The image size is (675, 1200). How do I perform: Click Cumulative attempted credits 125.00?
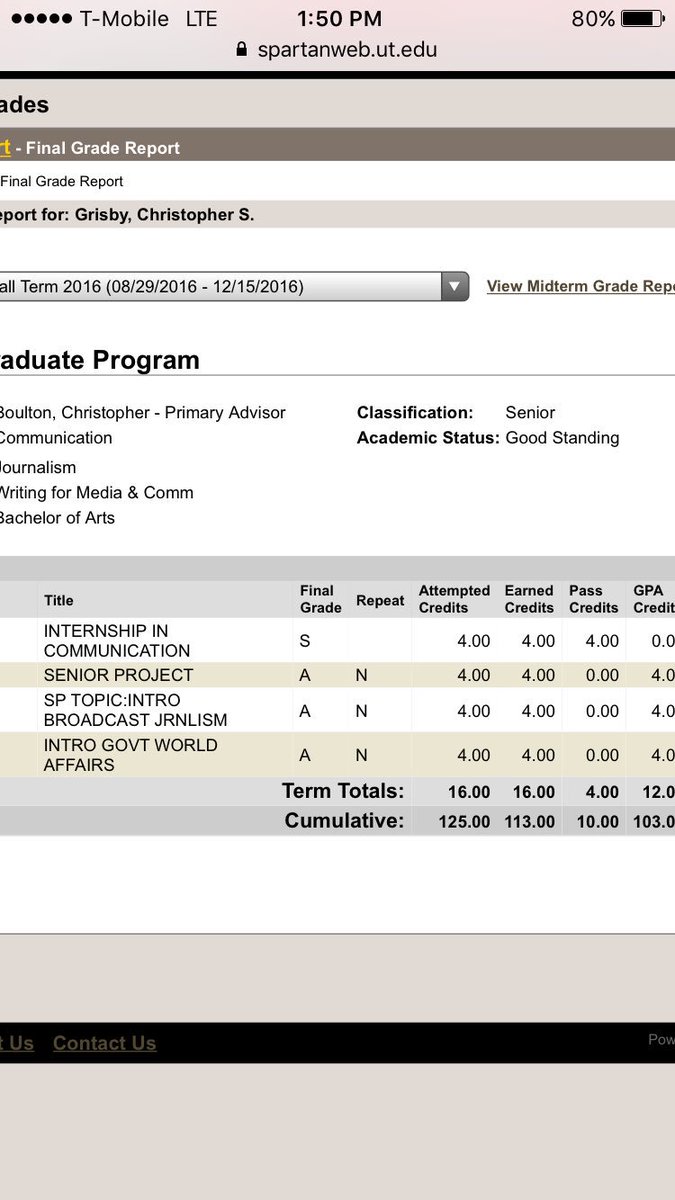(x=463, y=822)
